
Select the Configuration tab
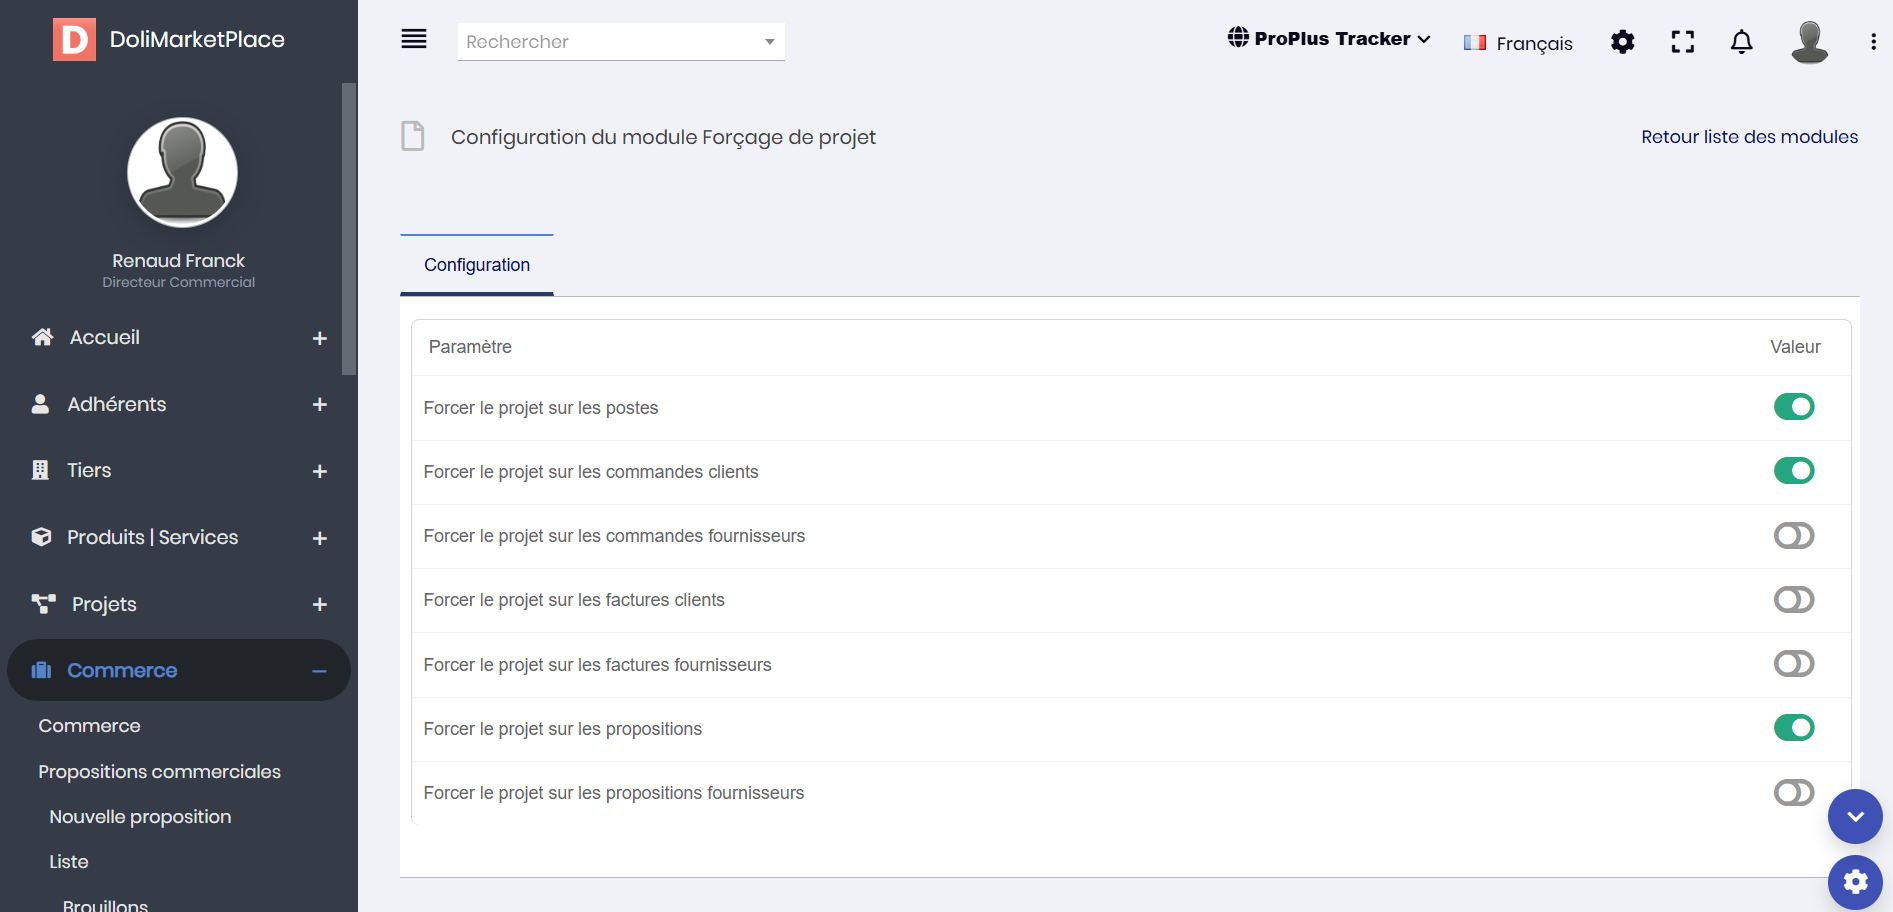(477, 265)
